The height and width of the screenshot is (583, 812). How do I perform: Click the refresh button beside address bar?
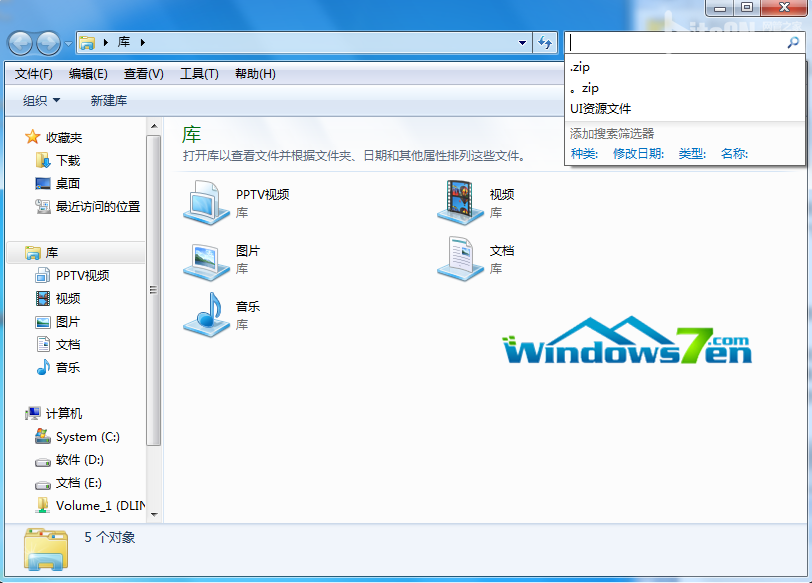[544, 42]
